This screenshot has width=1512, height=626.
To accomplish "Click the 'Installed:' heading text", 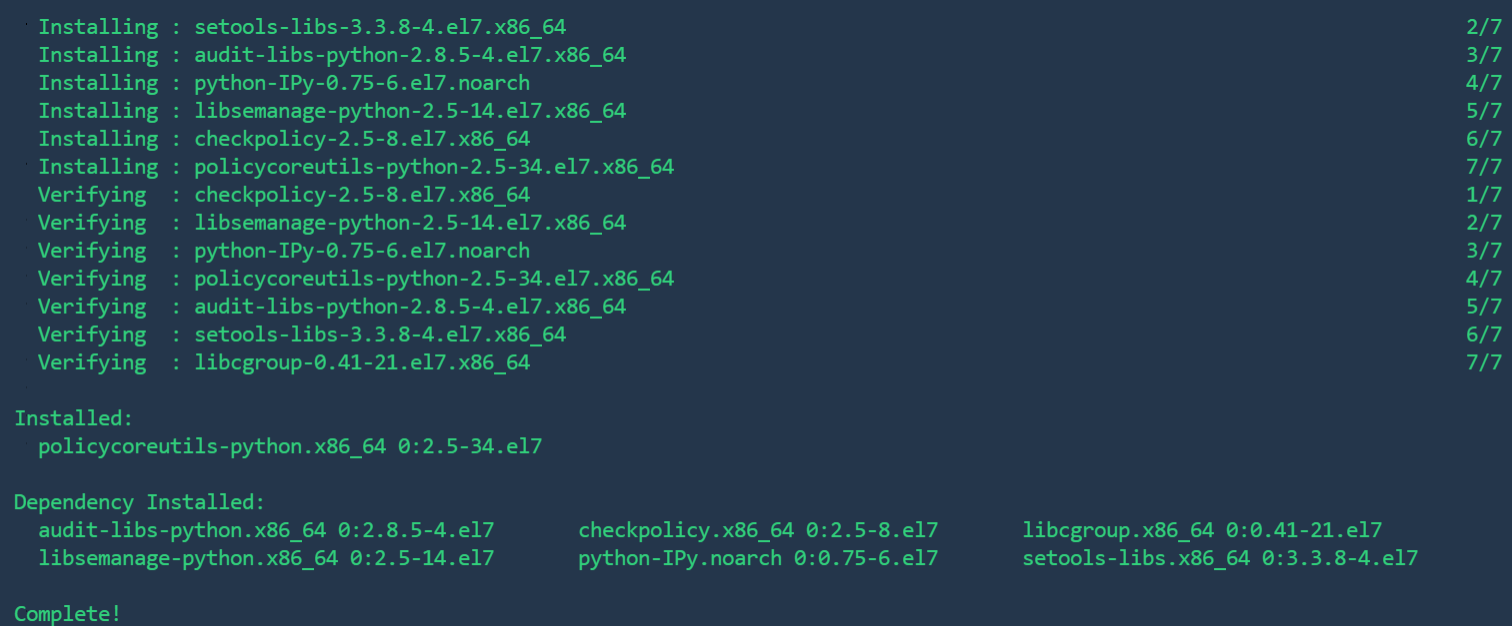I will [73, 418].
